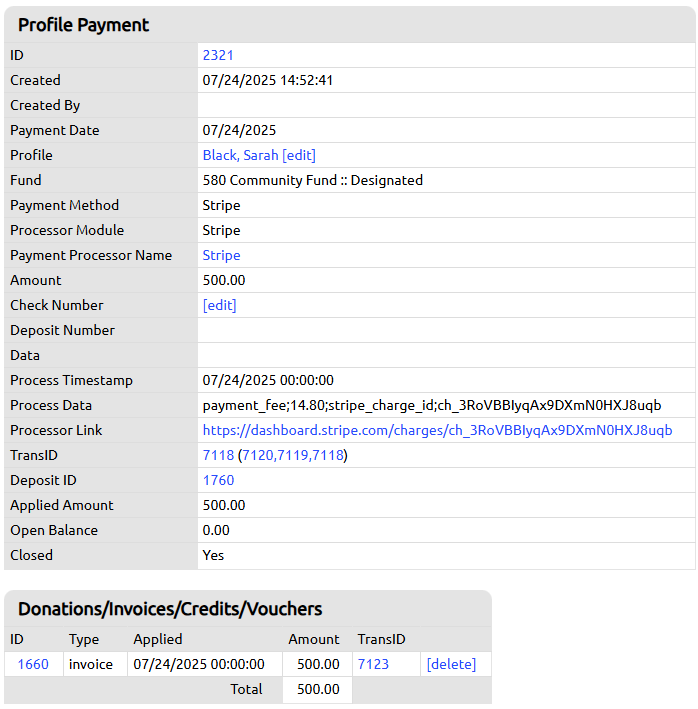
Task: Open transaction 7120,7119,7118 link in parentheses
Action: coord(293,455)
